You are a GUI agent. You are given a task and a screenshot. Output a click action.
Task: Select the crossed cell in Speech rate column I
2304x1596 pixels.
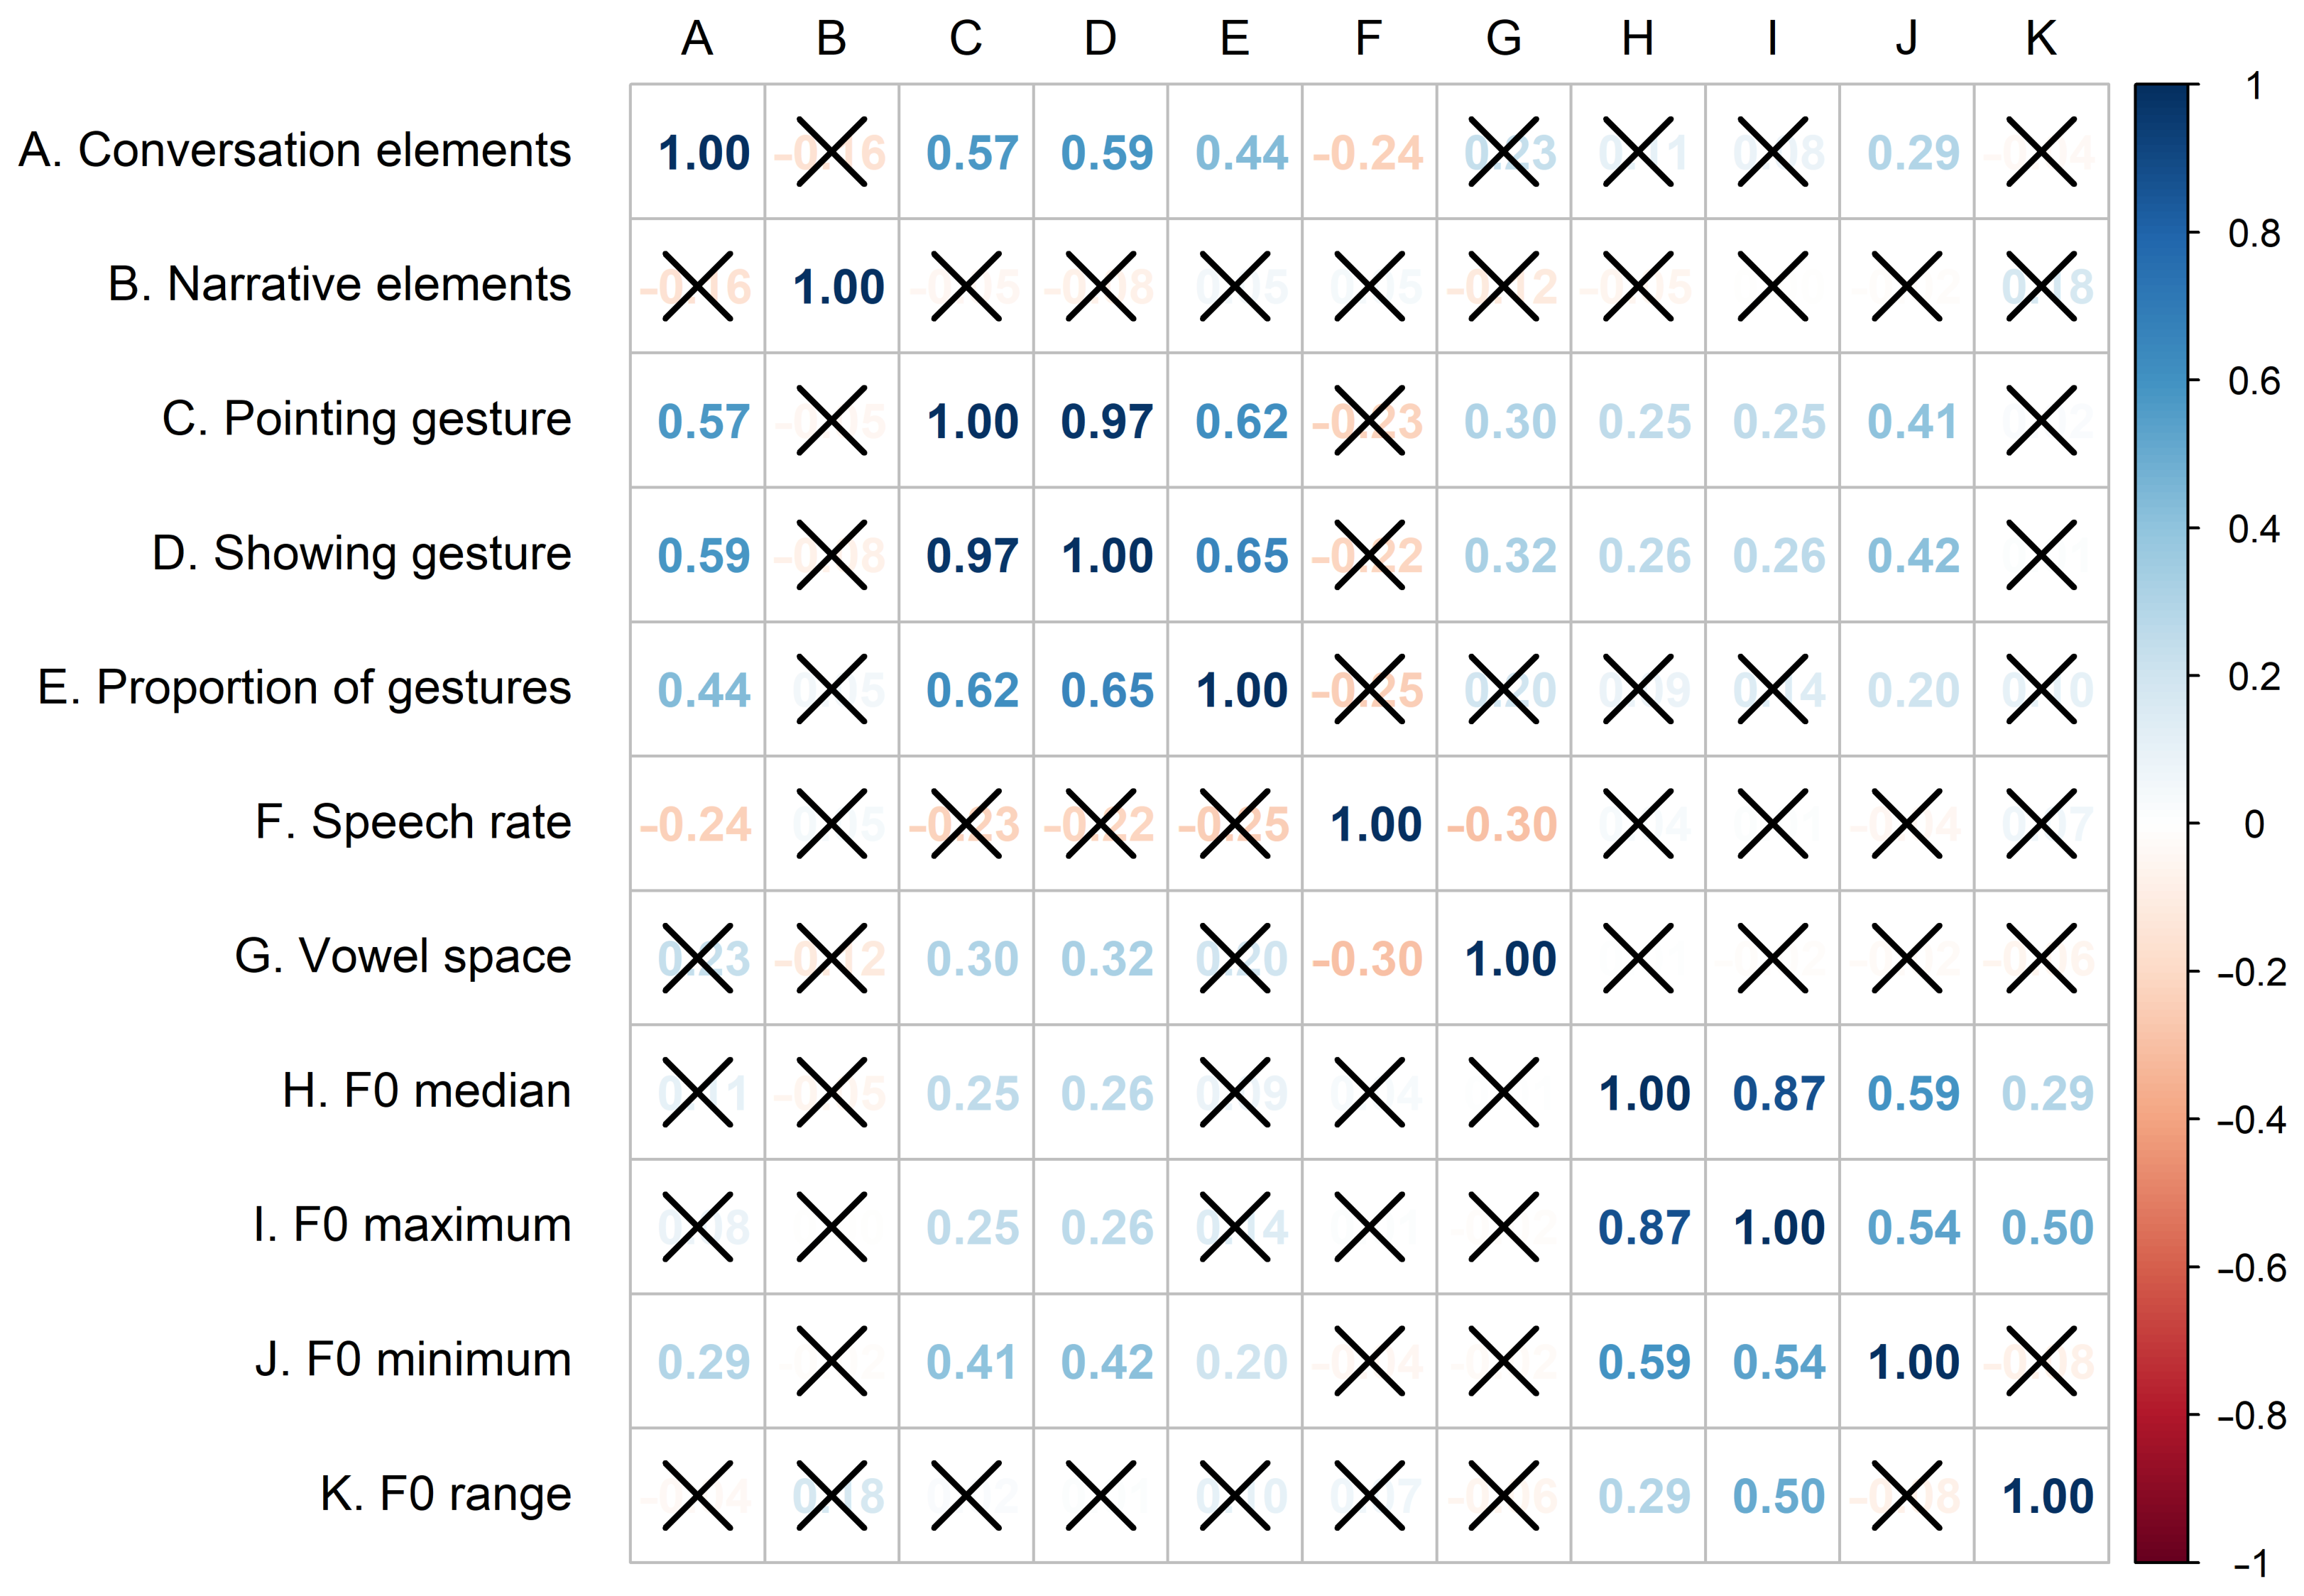(1772, 824)
